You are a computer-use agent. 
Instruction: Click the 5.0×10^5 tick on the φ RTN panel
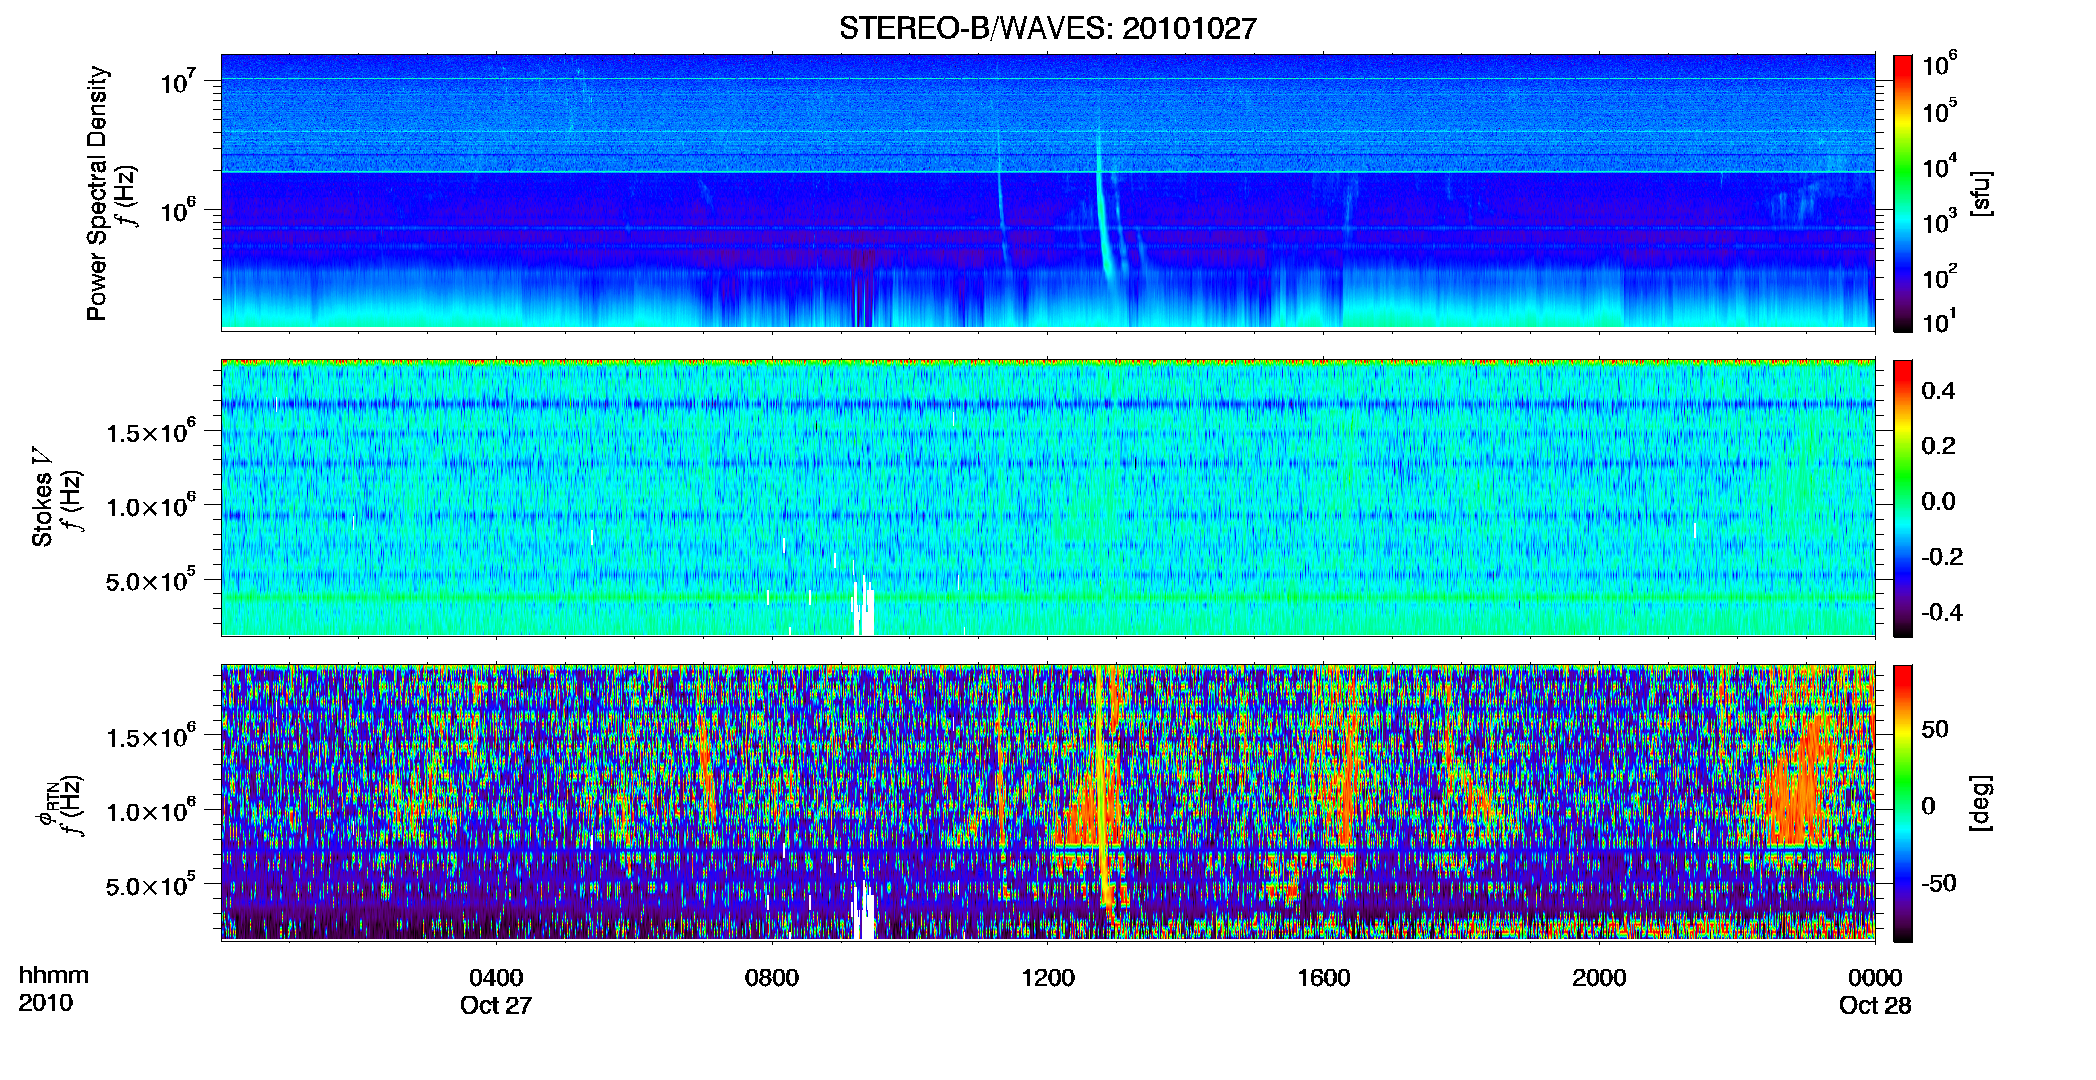(x=151, y=885)
